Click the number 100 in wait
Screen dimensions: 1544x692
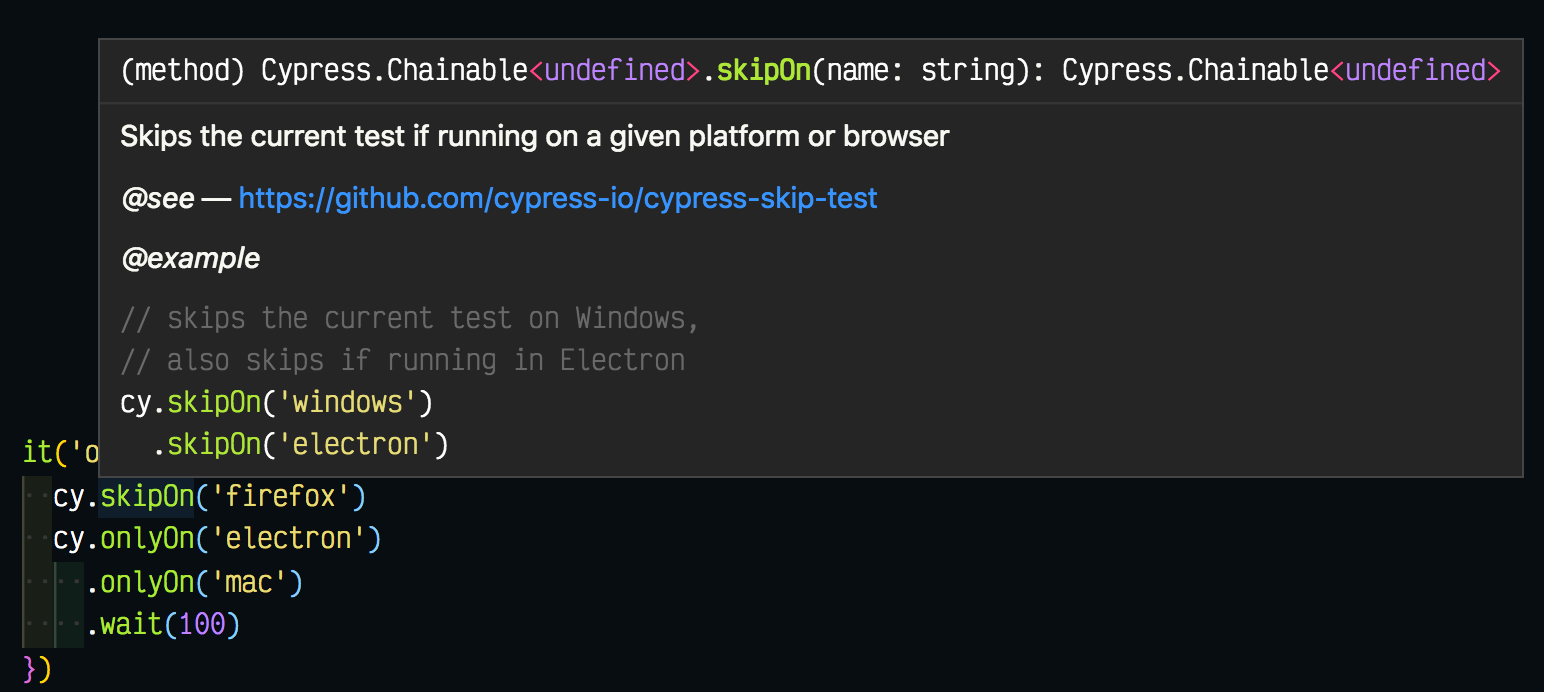pos(202,625)
